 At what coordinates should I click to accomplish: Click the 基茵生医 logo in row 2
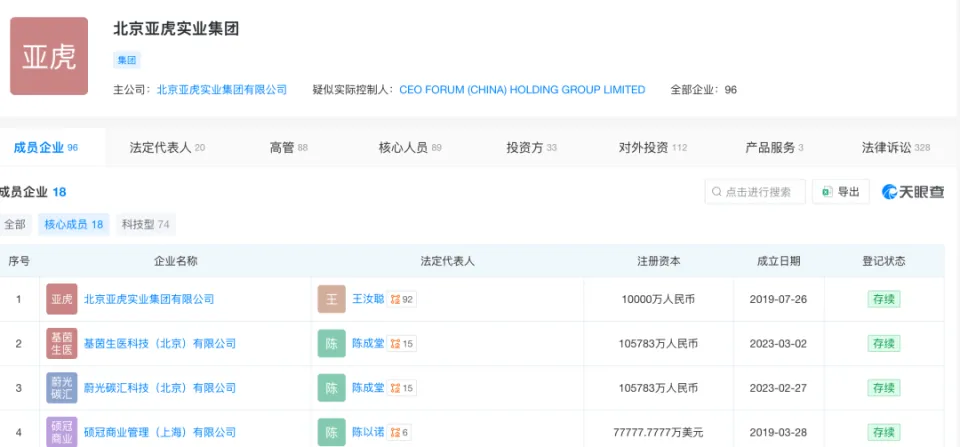pos(62,344)
